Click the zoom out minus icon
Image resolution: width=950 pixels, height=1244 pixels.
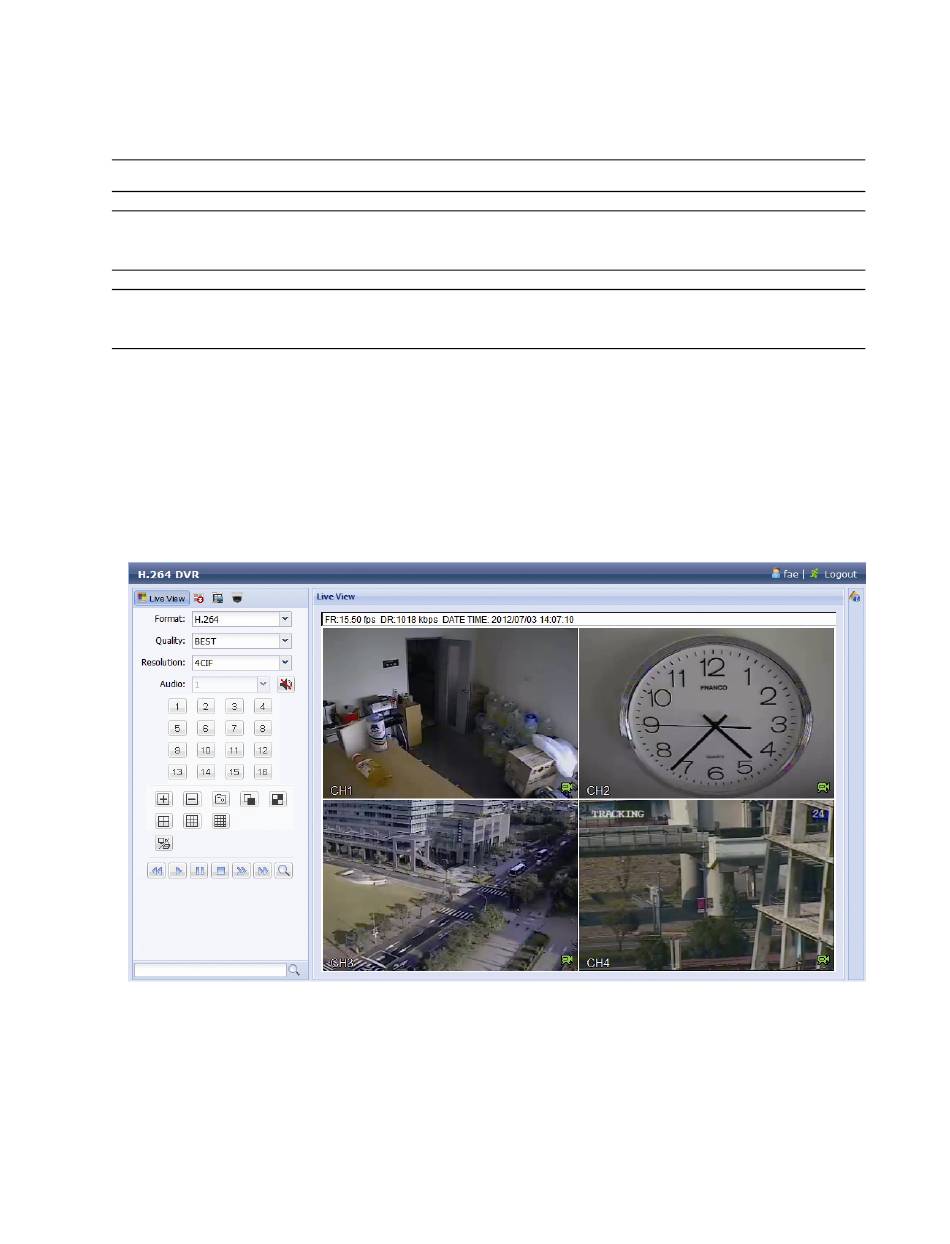click(x=192, y=799)
